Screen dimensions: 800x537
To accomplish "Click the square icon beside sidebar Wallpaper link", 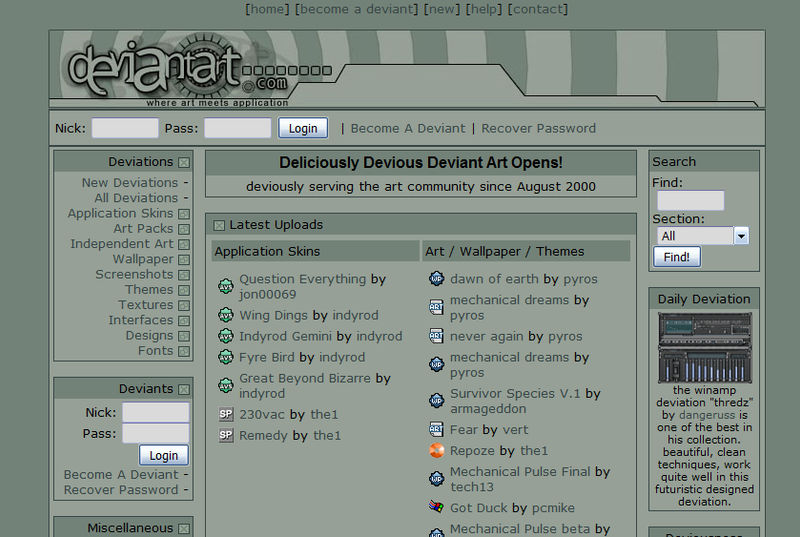I will (184, 260).
